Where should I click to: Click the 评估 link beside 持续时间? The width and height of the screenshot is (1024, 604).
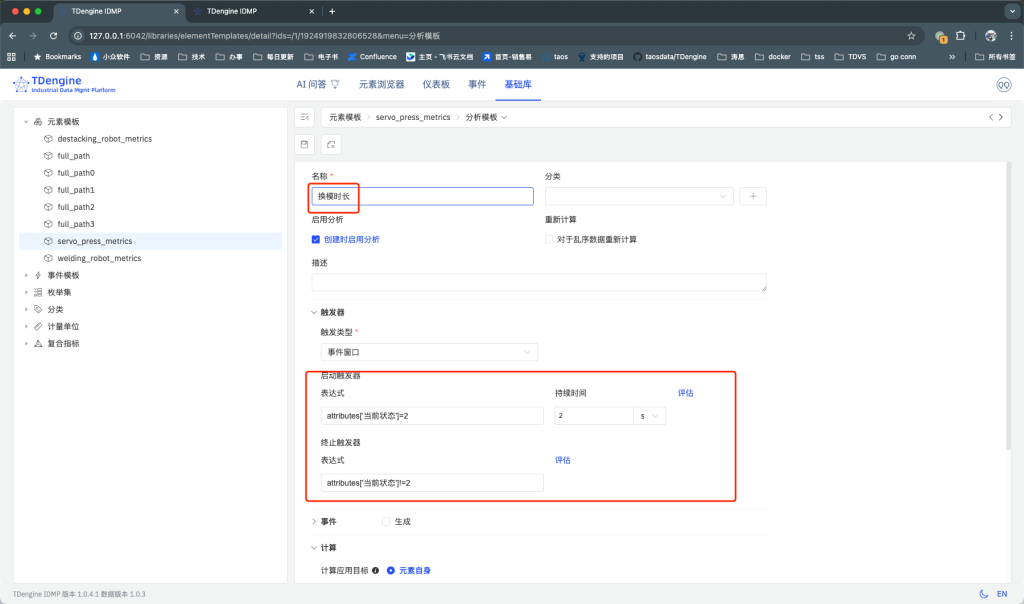pyautogui.click(x=685, y=392)
